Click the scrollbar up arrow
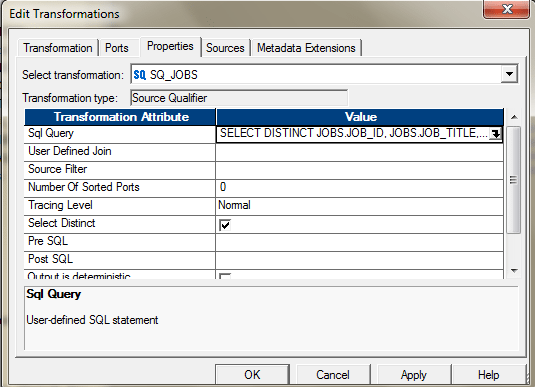535x387 pixels. coord(514,117)
